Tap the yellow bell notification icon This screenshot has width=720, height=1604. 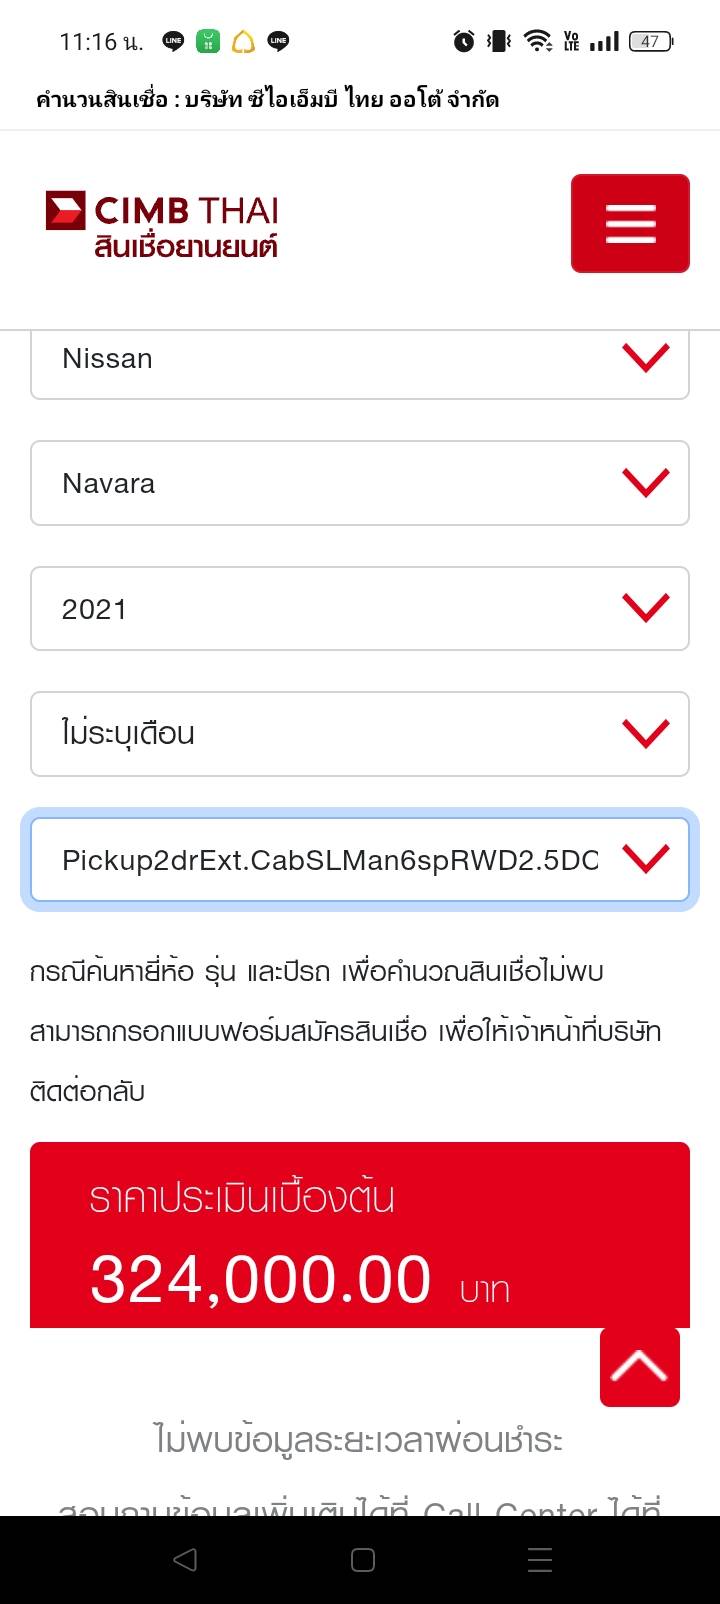243,41
